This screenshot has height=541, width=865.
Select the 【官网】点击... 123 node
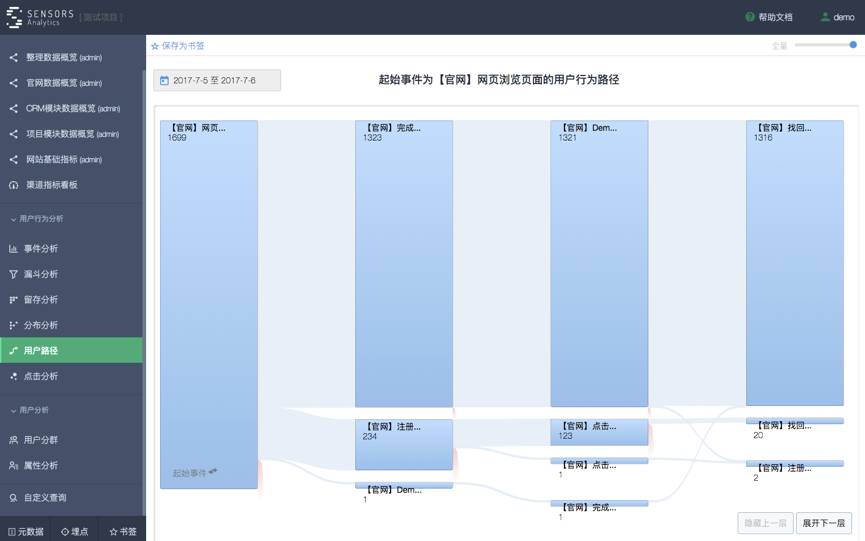(599, 432)
